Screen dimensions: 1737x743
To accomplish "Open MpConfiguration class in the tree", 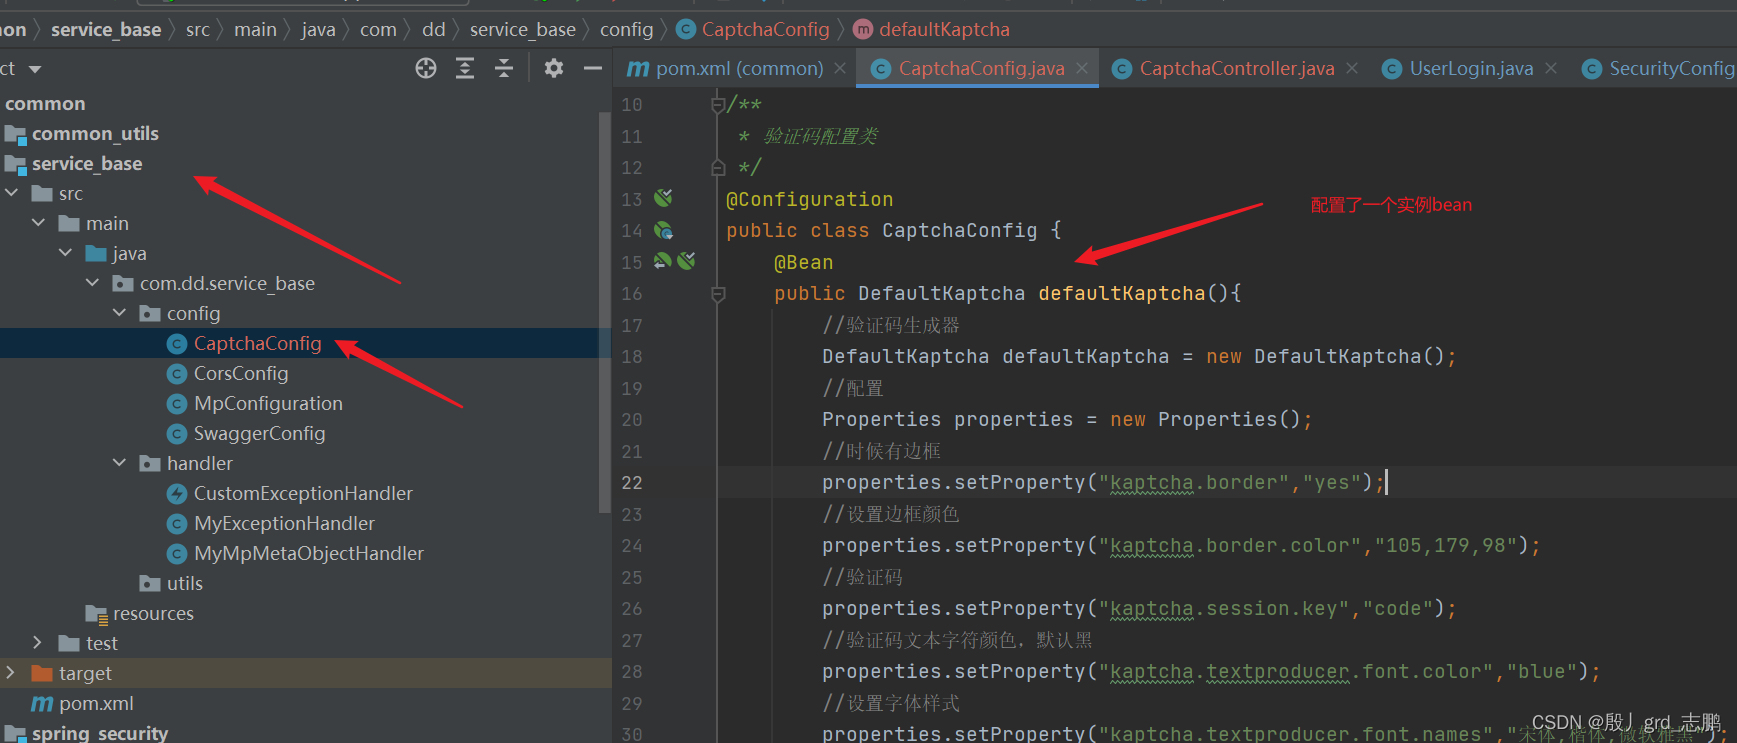I will pyautogui.click(x=268, y=403).
